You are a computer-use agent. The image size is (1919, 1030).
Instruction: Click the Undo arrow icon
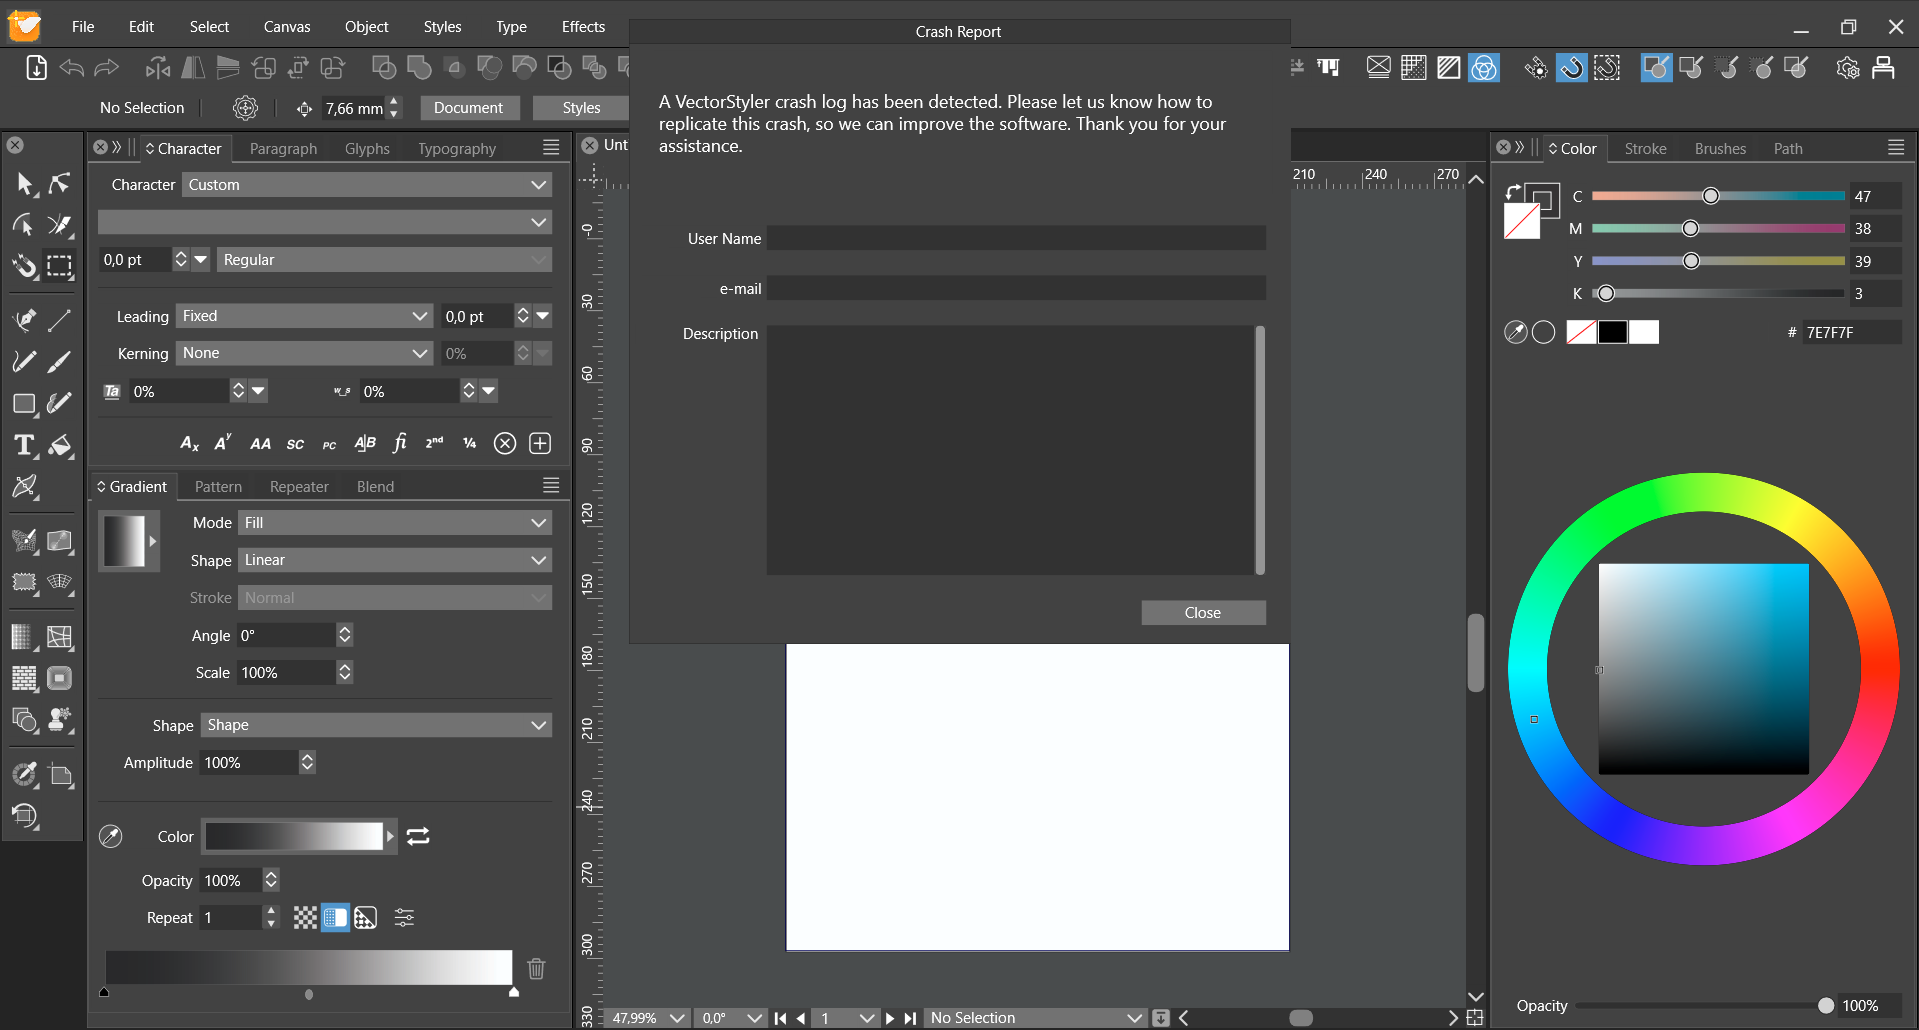pyautogui.click(x=72, y=68)
